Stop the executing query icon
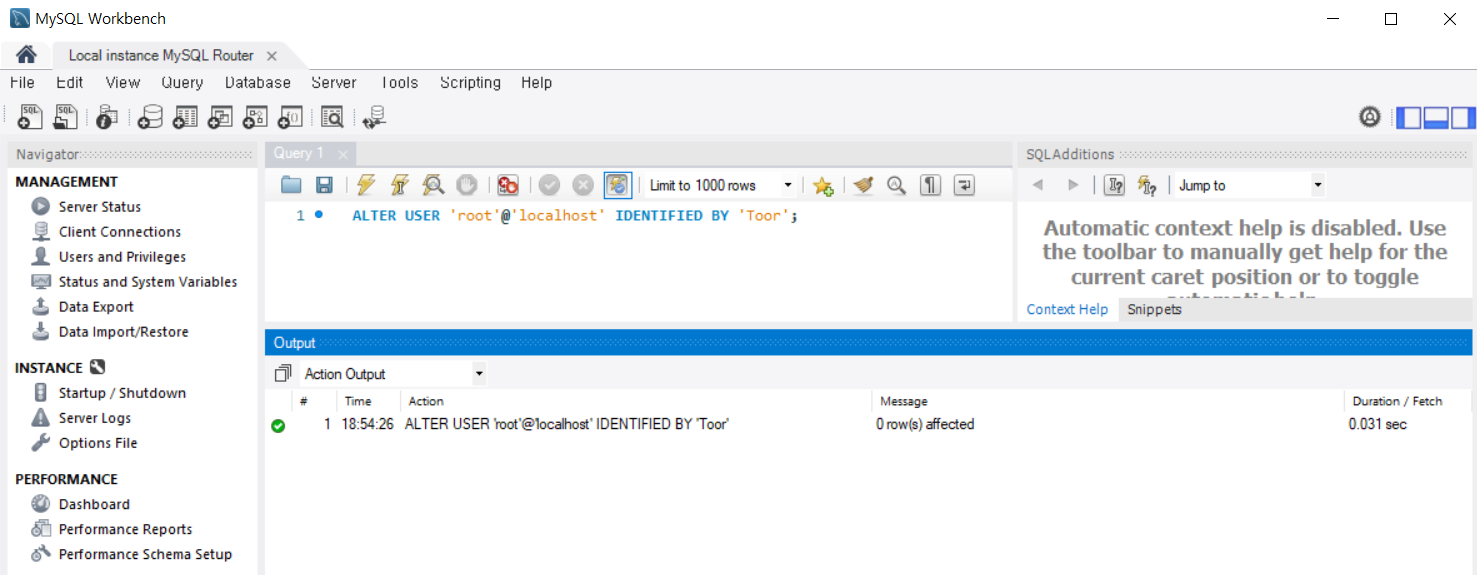 click(x=466, y=185)
